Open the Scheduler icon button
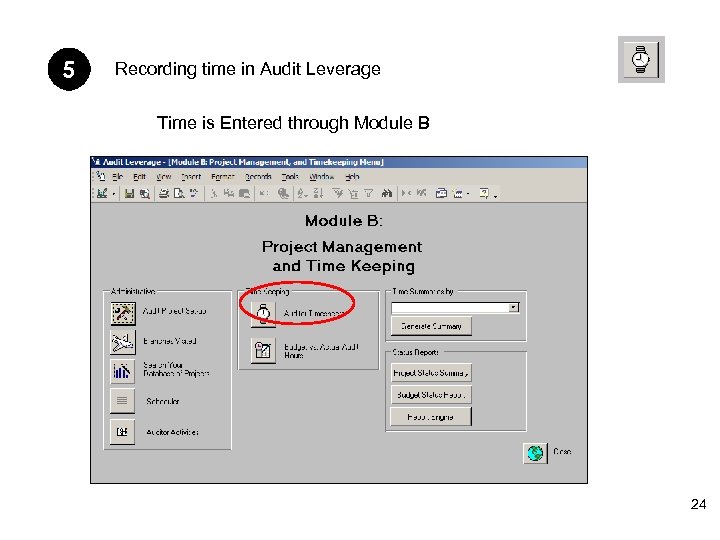The height and width of the screenshot is (540, 720). click(123, 401)
